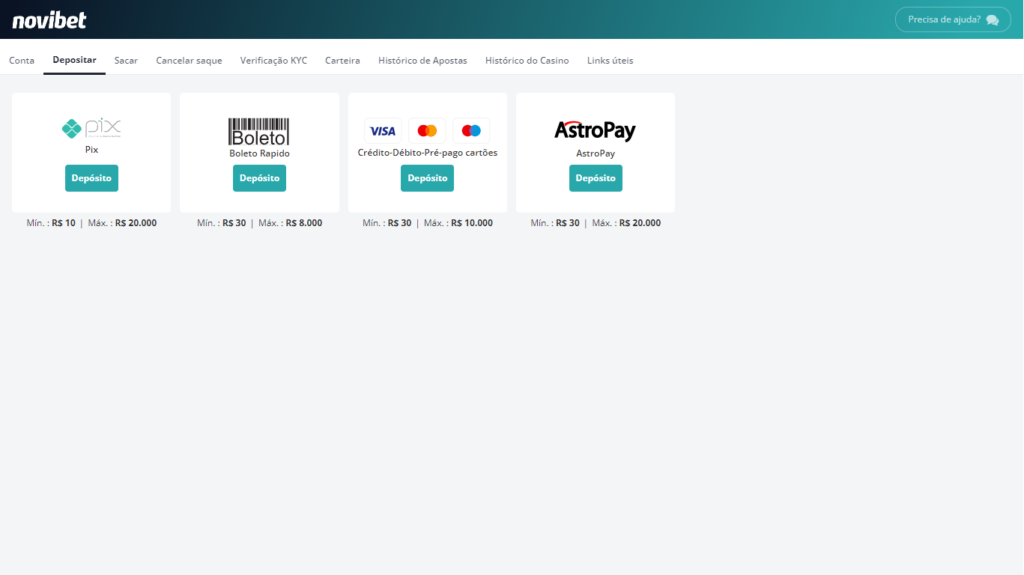Open the Carteira tab
1024x575 pixels.
[x=342, y=60]
